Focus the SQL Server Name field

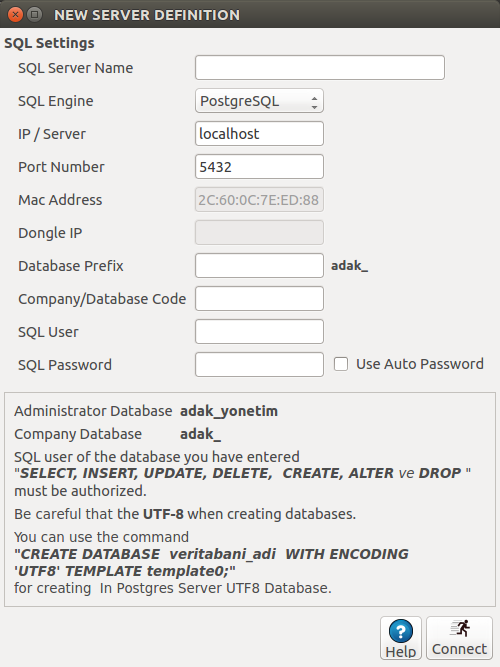point(320,68)
